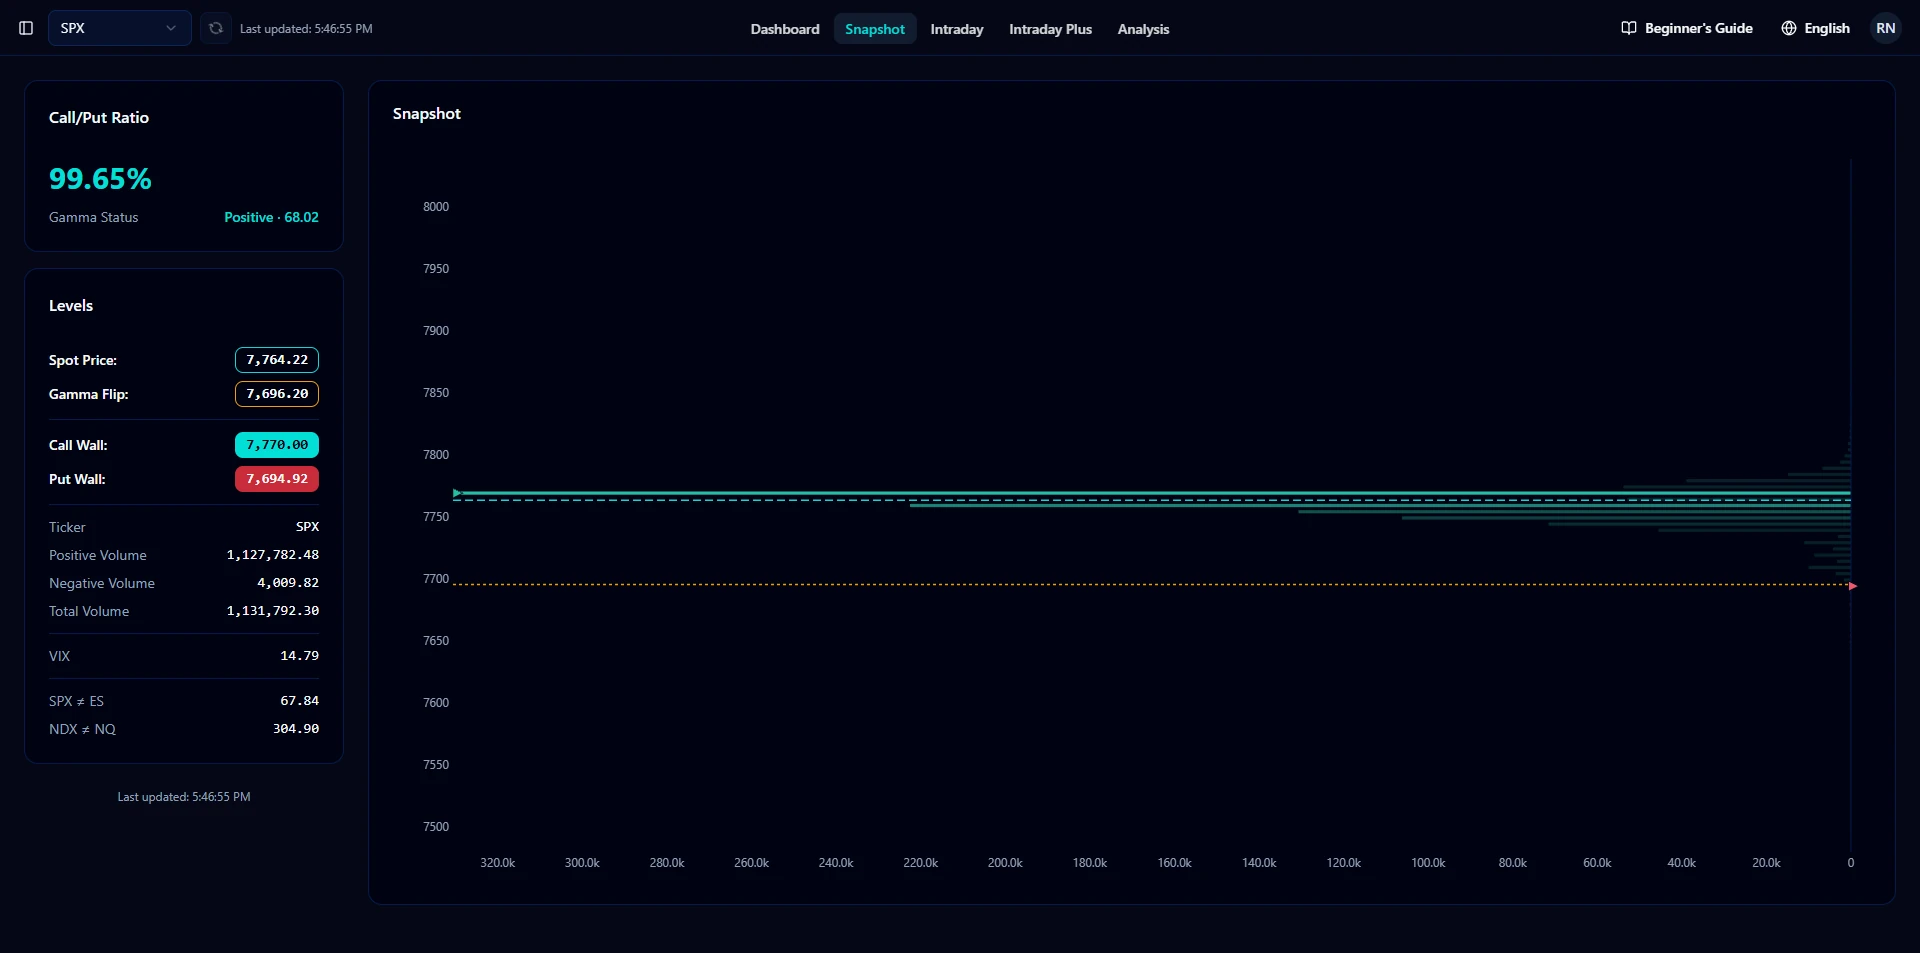Click the VIX value 14.79
1920x953 pixels.
tap(300, 656)
